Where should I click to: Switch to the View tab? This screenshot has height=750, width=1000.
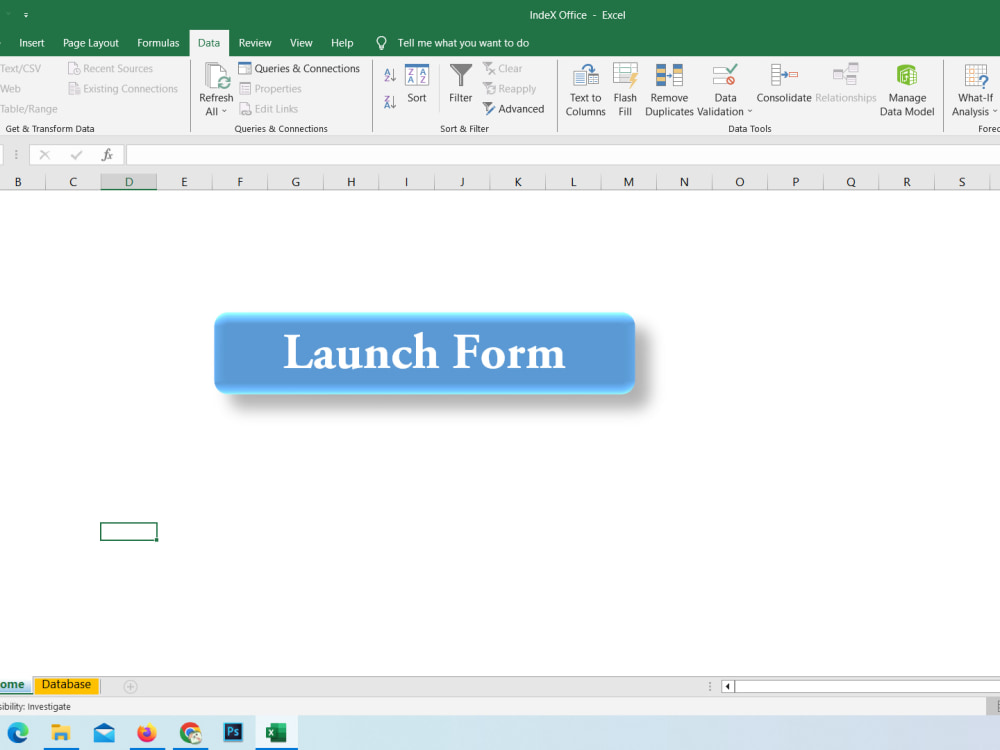click(301, 43)
